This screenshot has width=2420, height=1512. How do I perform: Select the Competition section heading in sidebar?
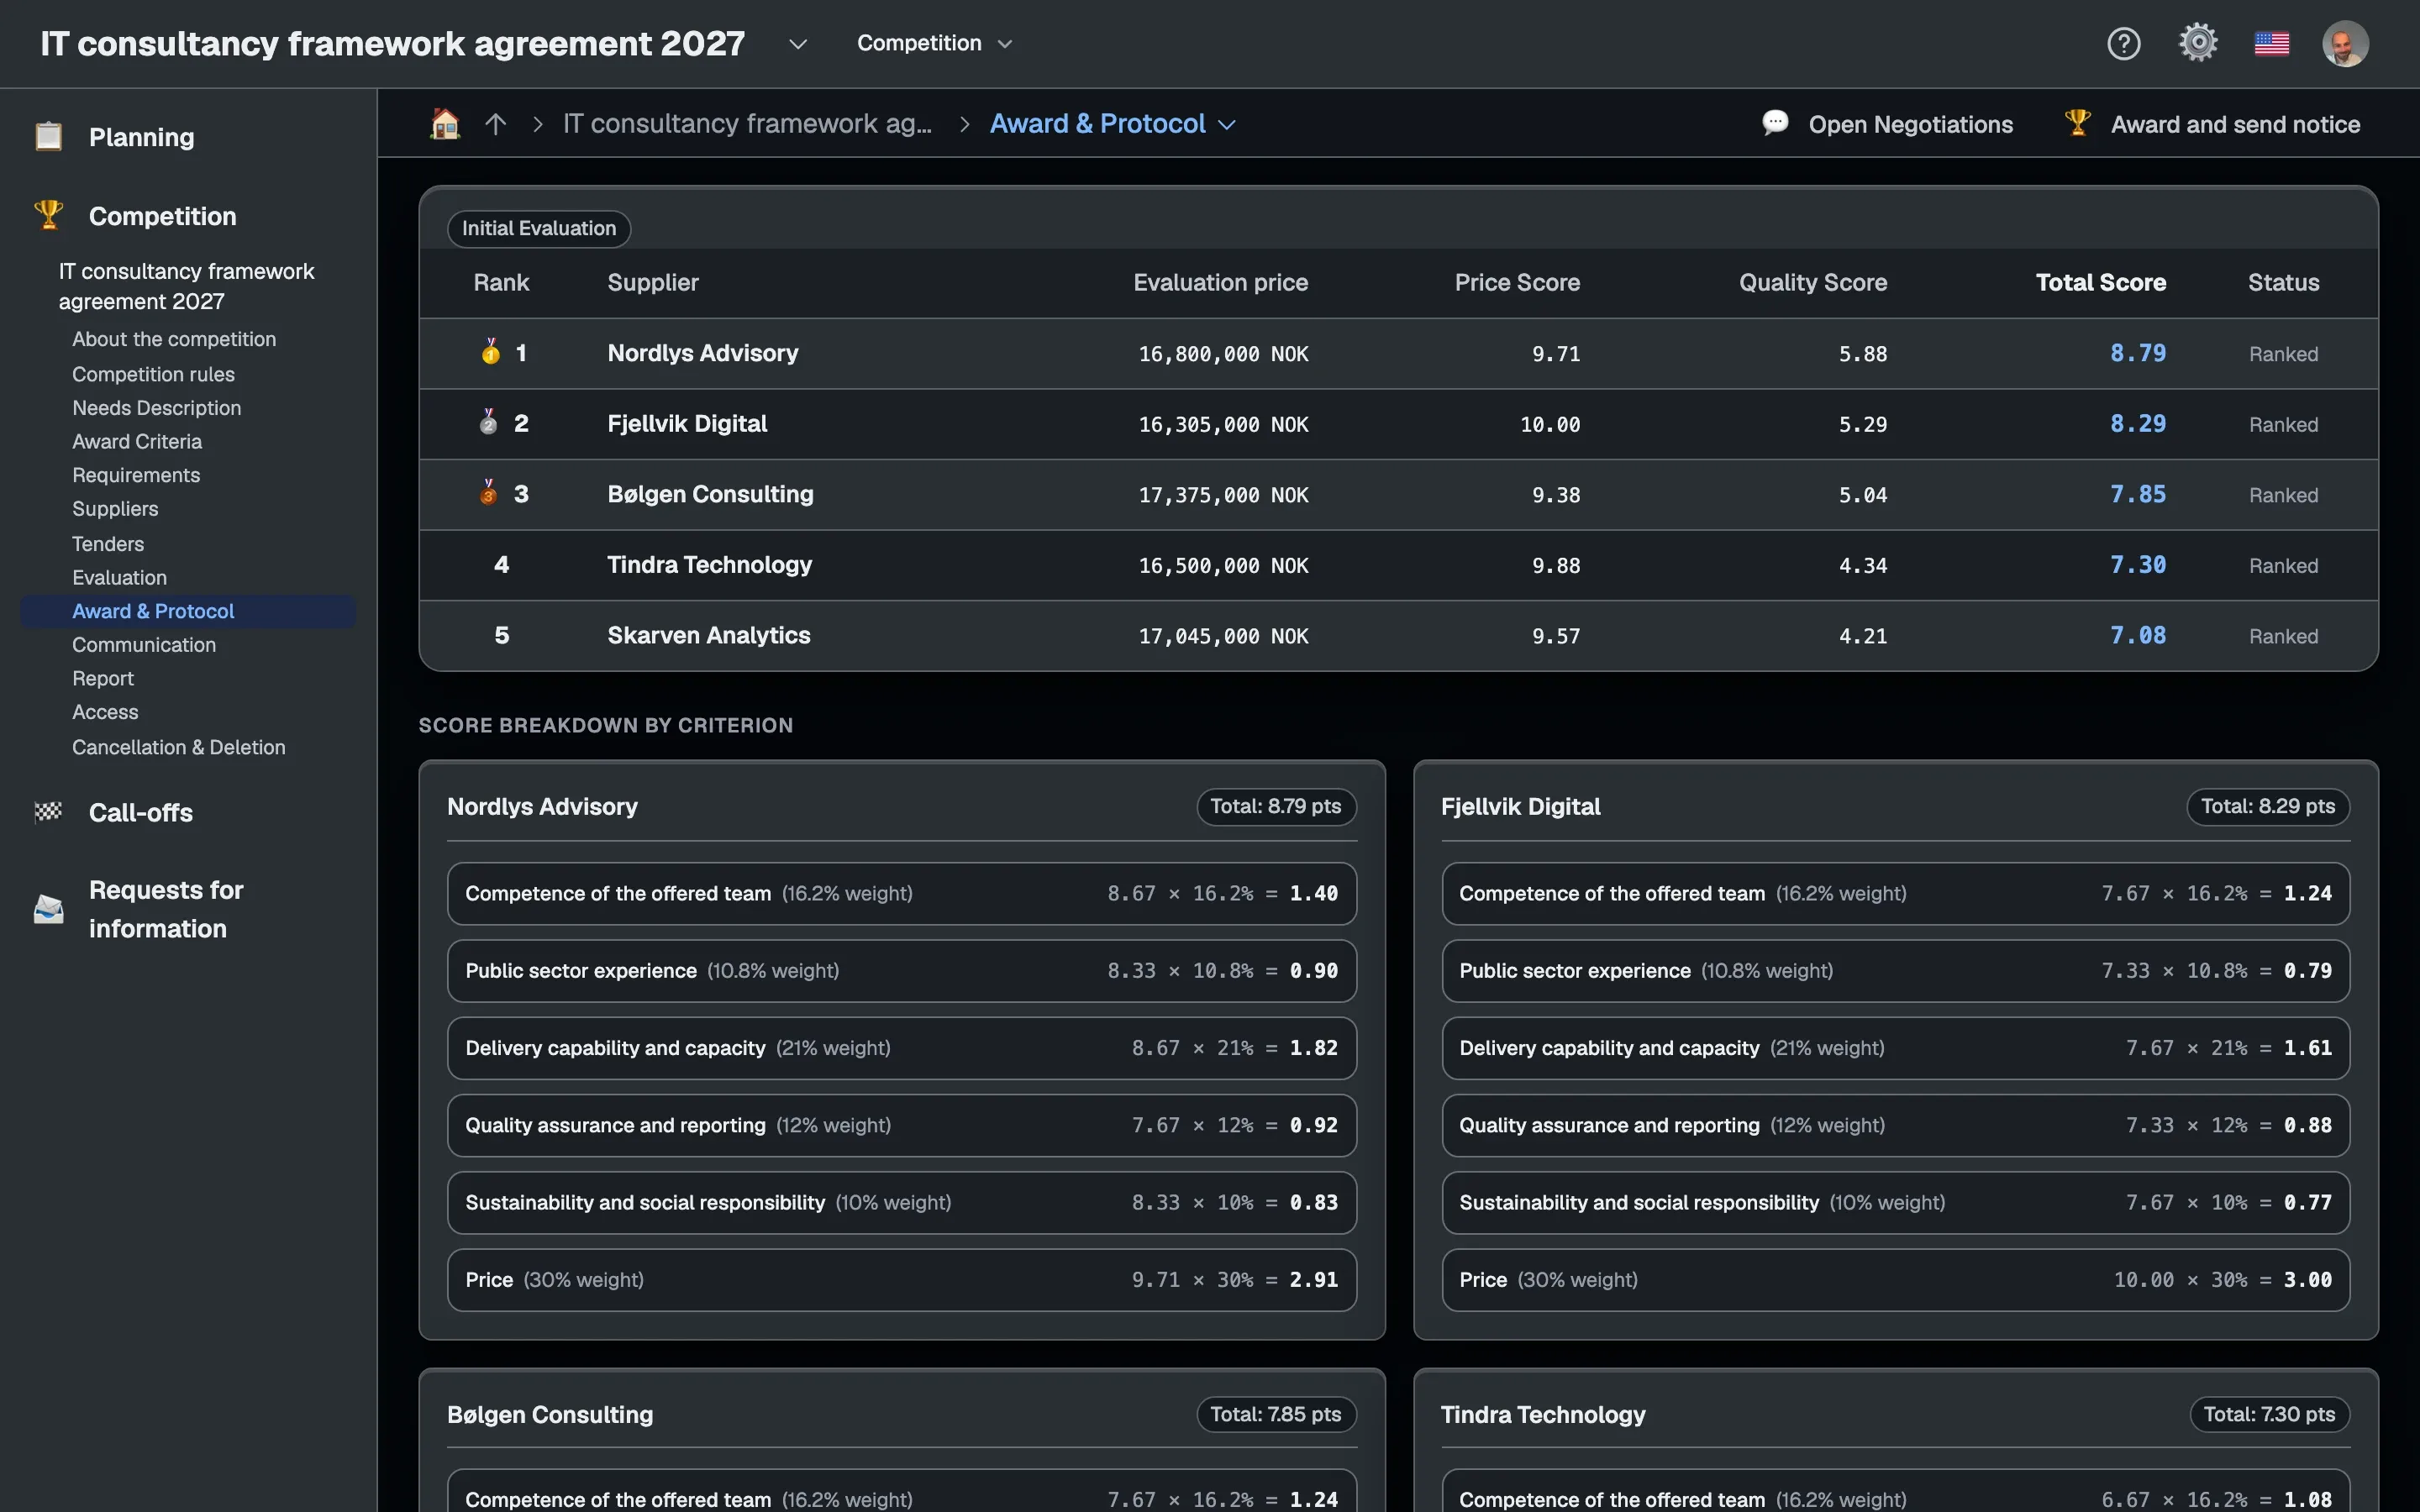click(x=162, y=216)
